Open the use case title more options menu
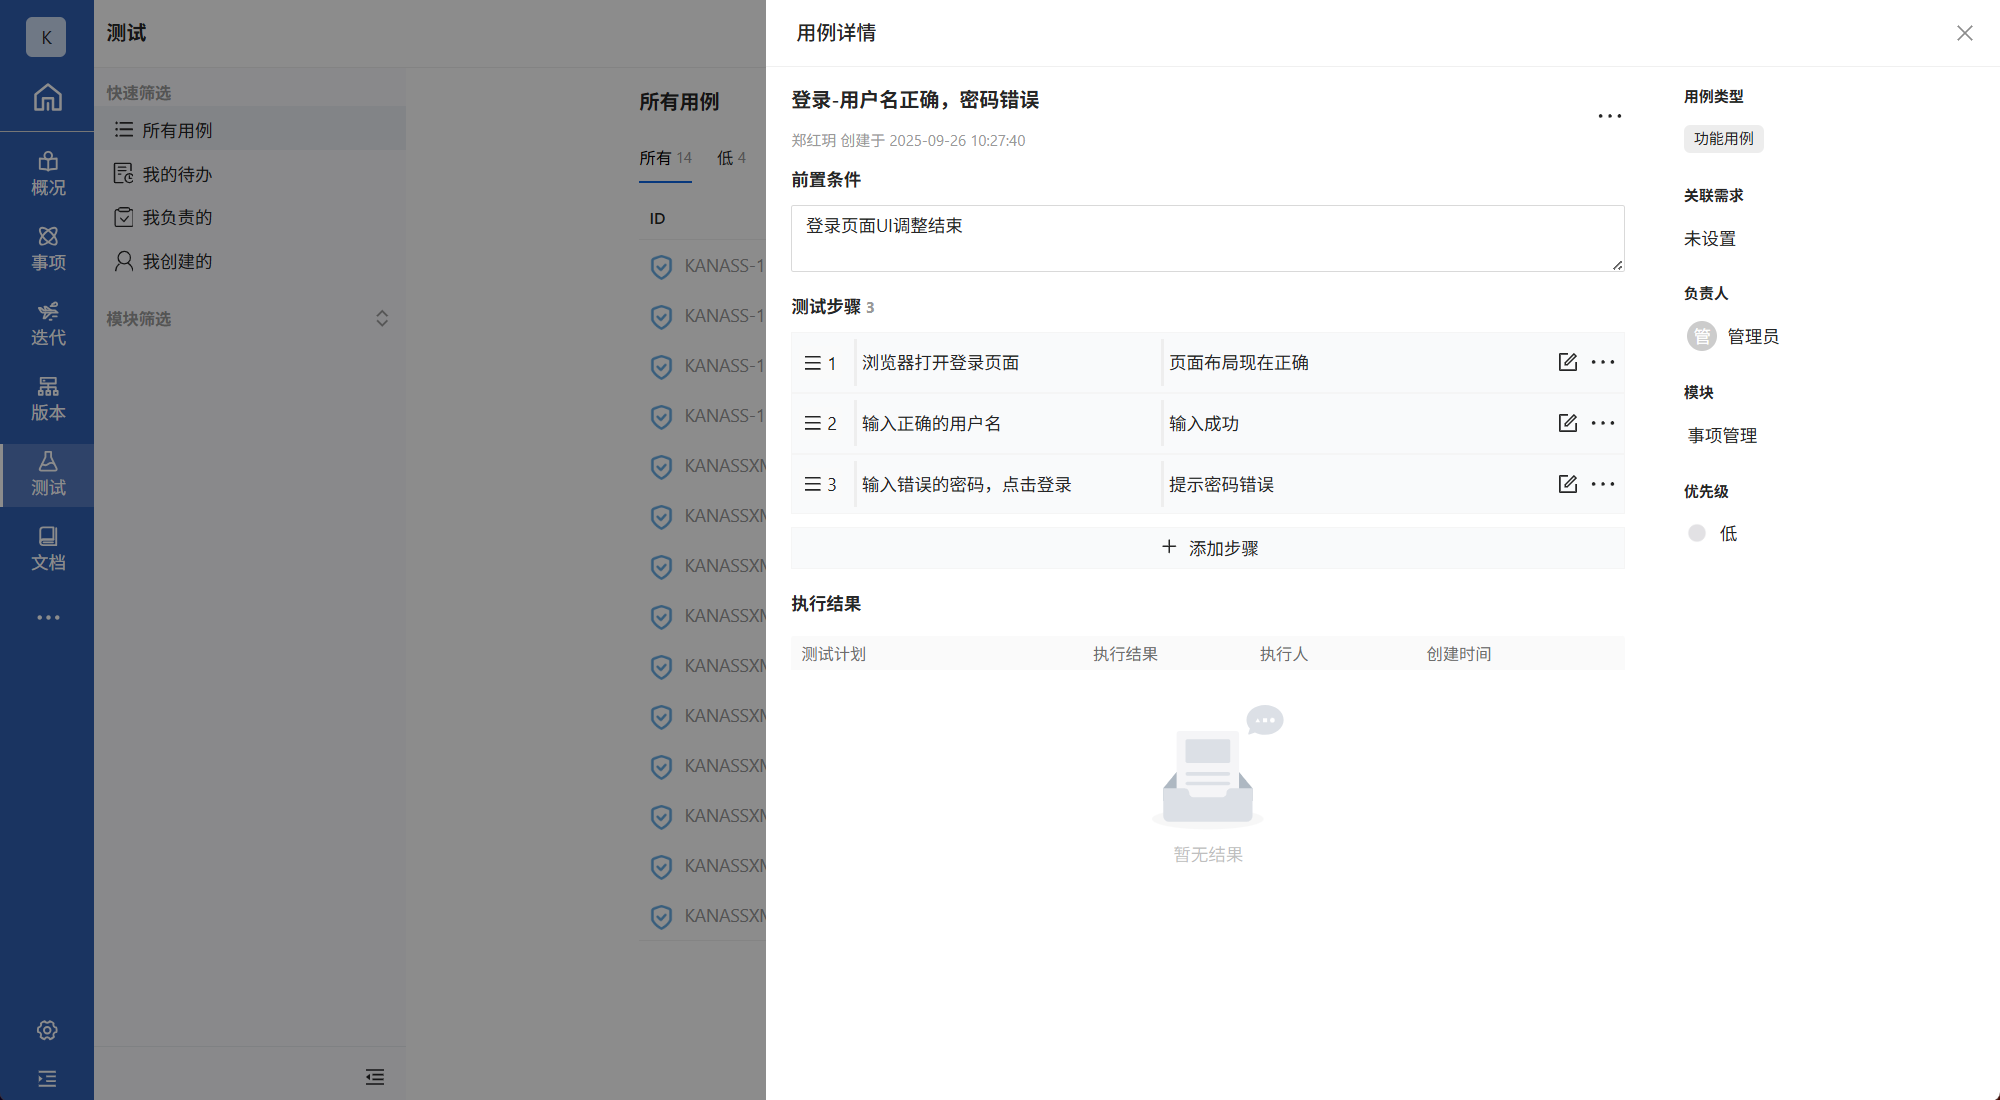Screen dimensions: 2000x1100 pos(1609,116)
